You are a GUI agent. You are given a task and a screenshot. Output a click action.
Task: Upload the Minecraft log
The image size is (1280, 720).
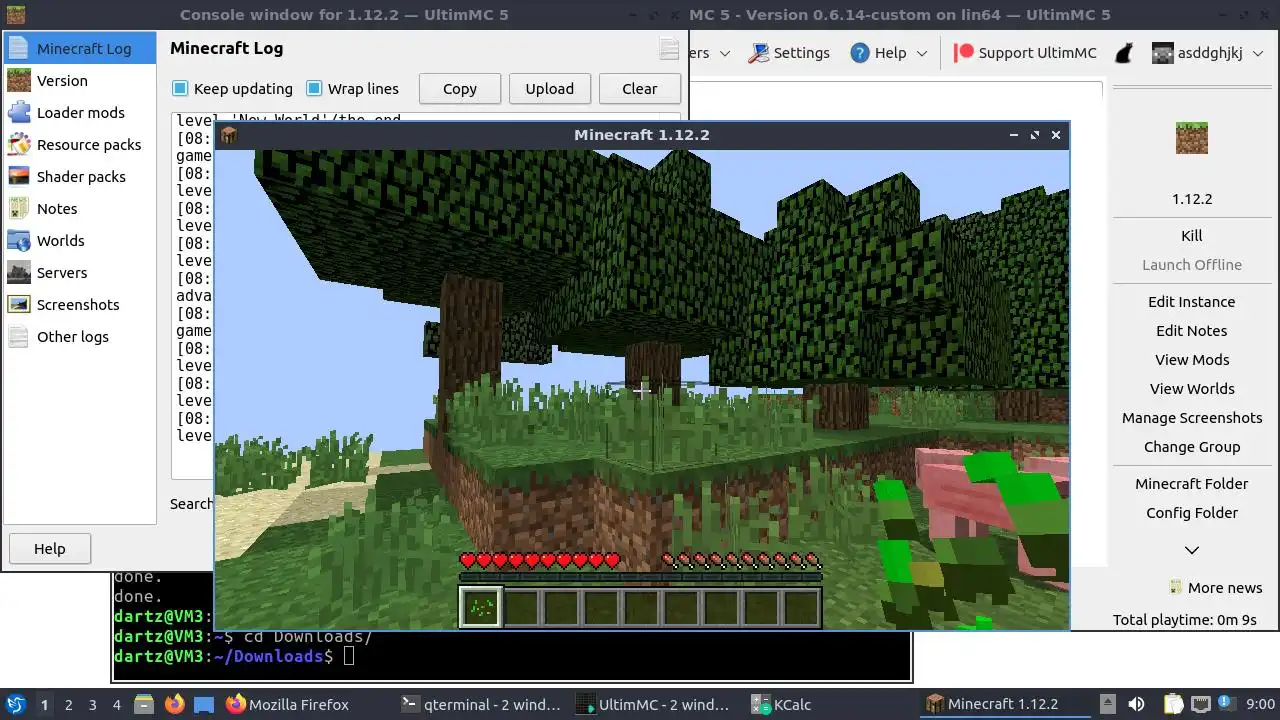click(x=550, y=88)
